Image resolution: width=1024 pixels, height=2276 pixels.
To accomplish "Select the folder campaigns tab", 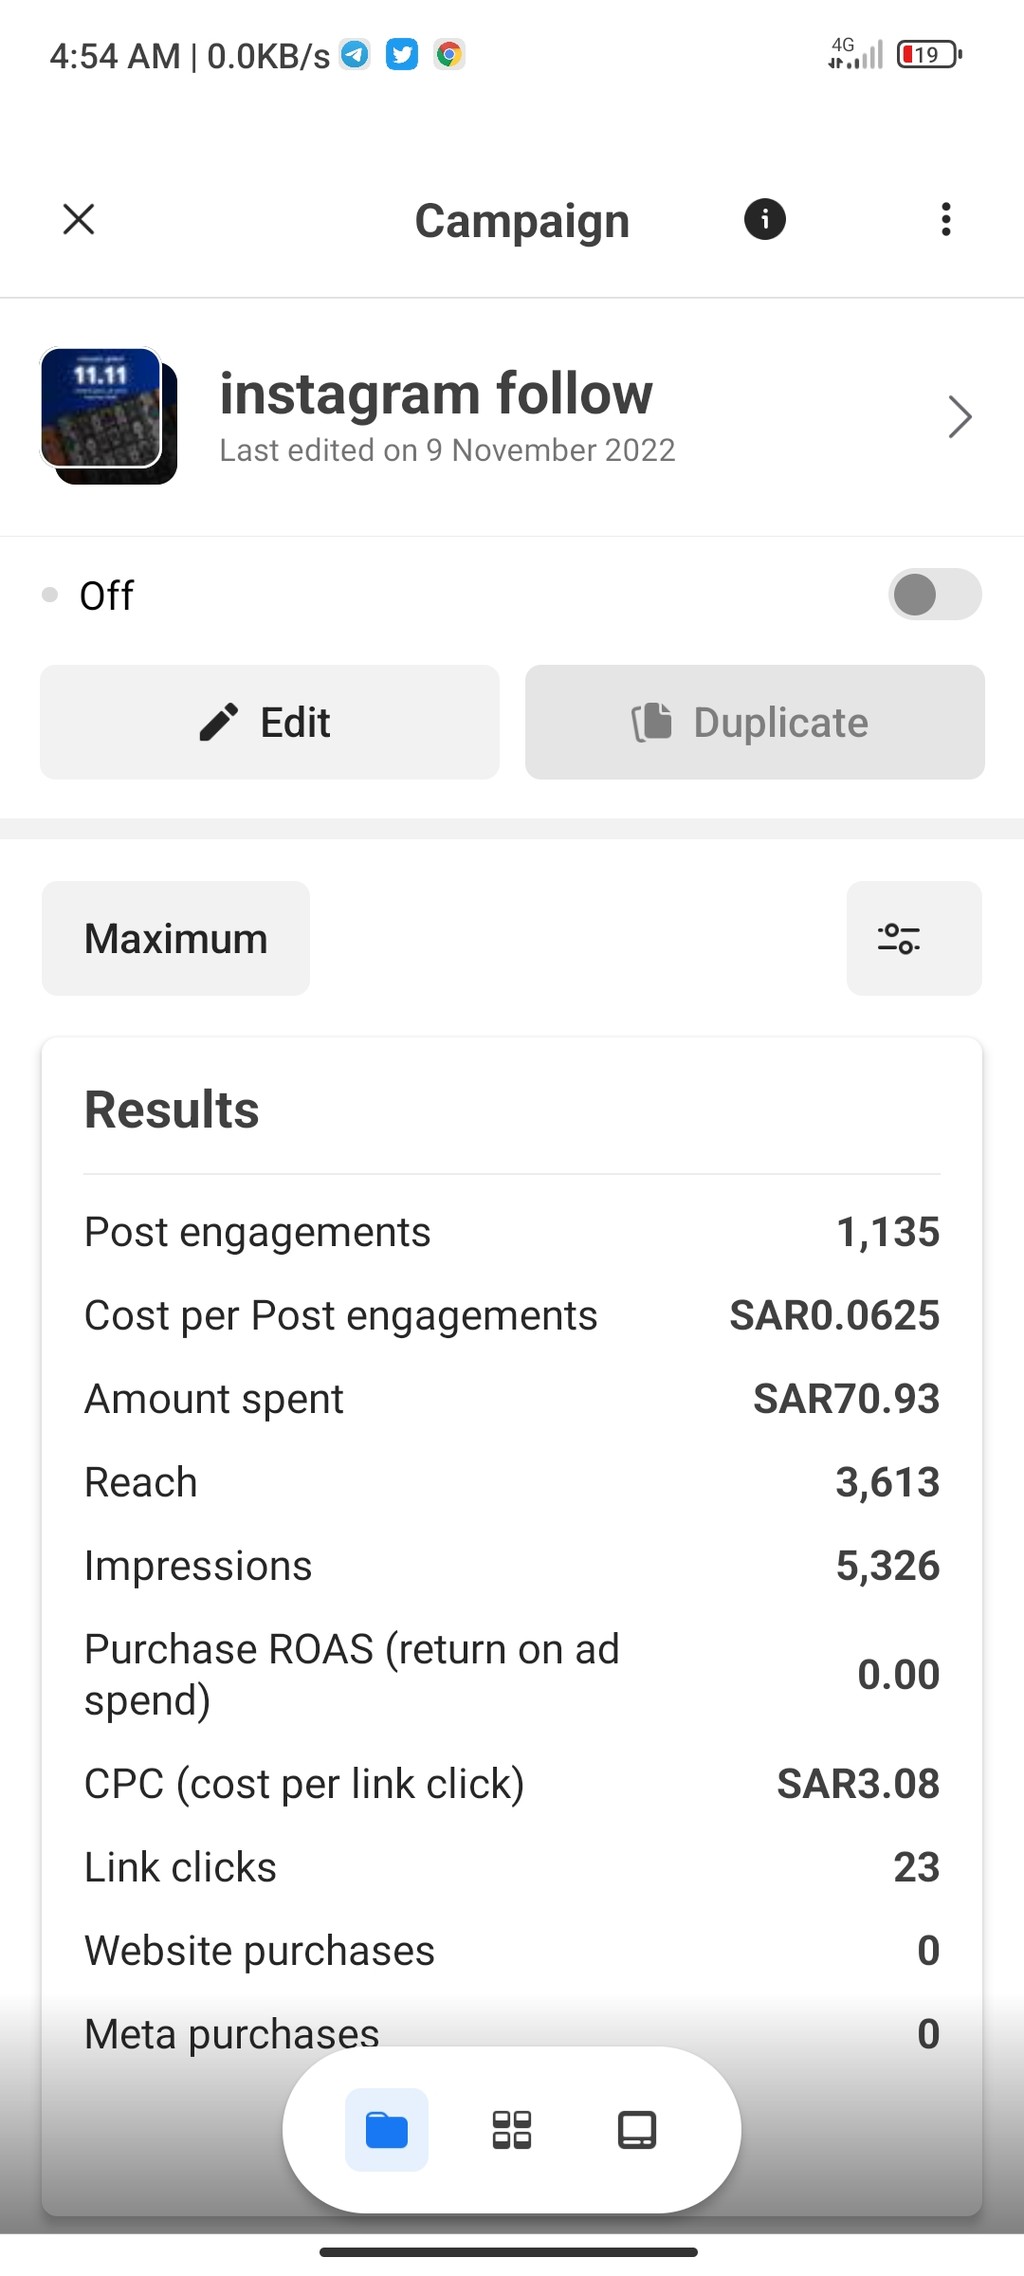I will (387, 2130).
